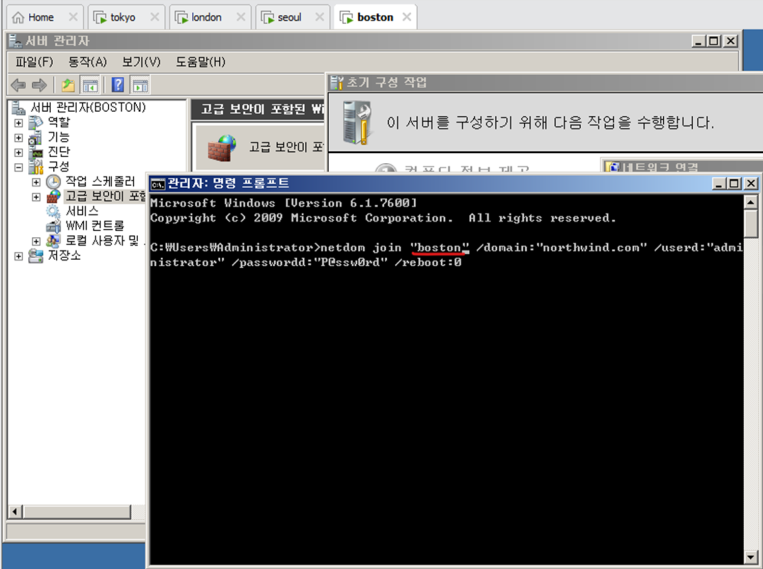This screenshot has width=763, height=569.
Task: Select 작업 스케줄러 in the tree
Action: point(100,182)
